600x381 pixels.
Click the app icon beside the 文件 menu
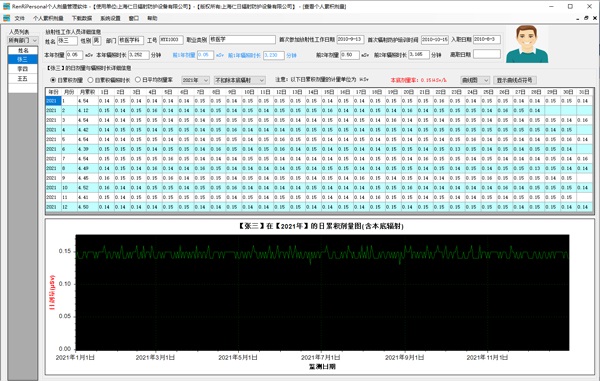point(6,18)
